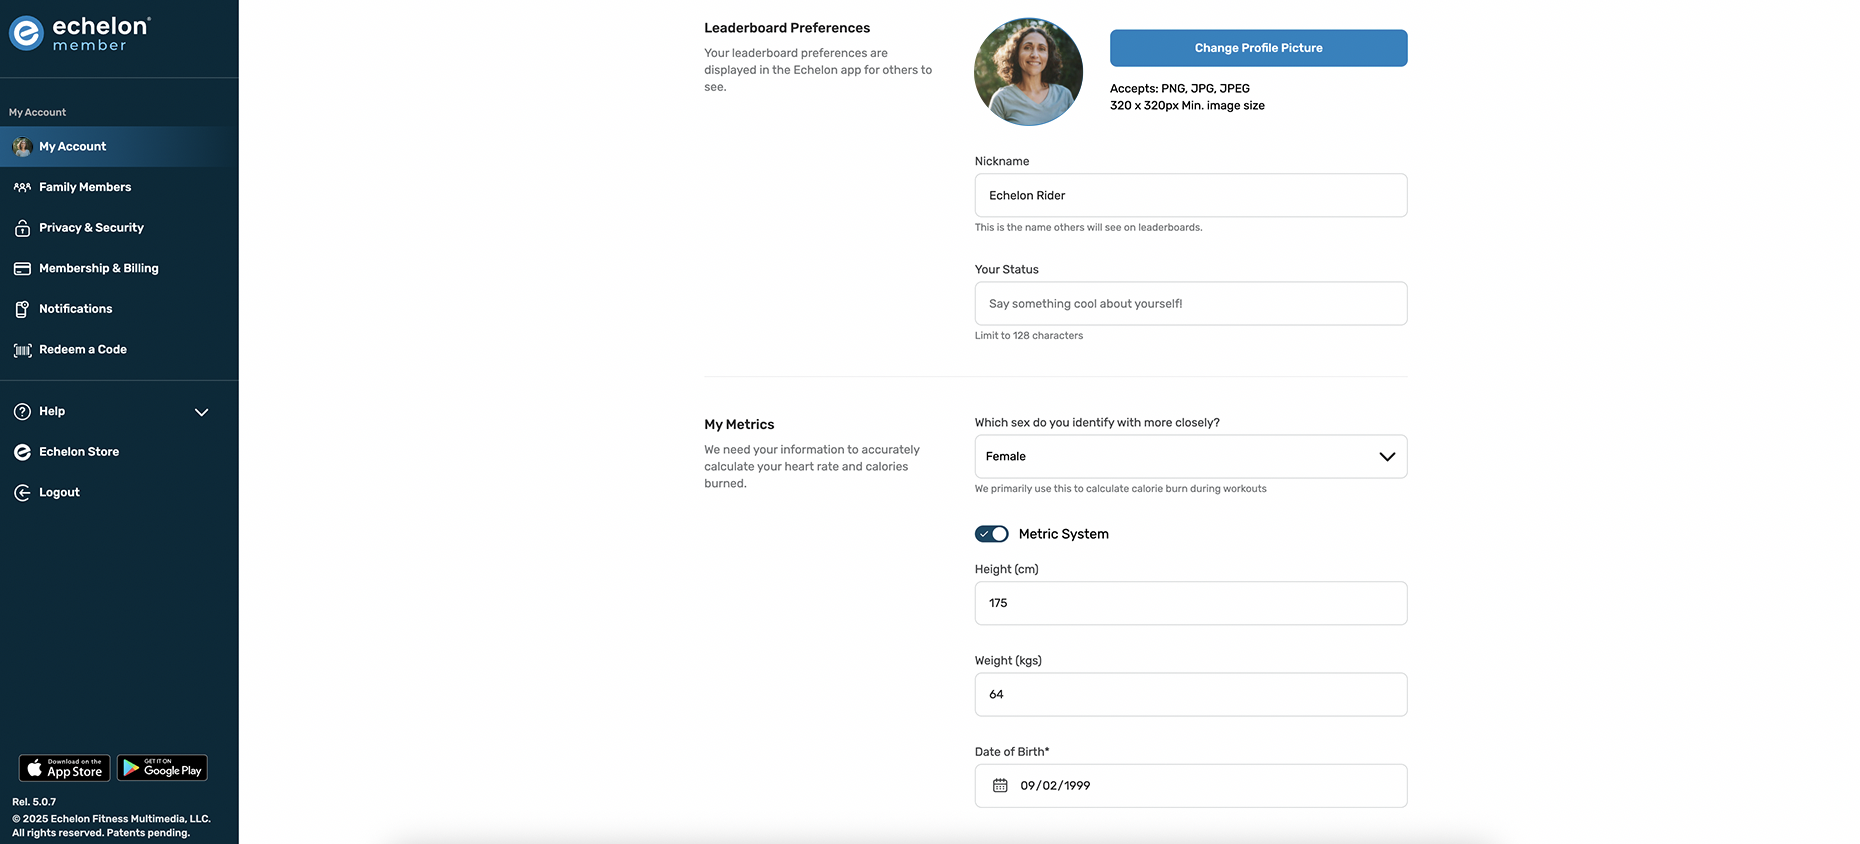Image resolution: width=1860 pixels, height=844 pixels.
Task: Click the Echelon member logo
Action: click(x=80, y=33)
